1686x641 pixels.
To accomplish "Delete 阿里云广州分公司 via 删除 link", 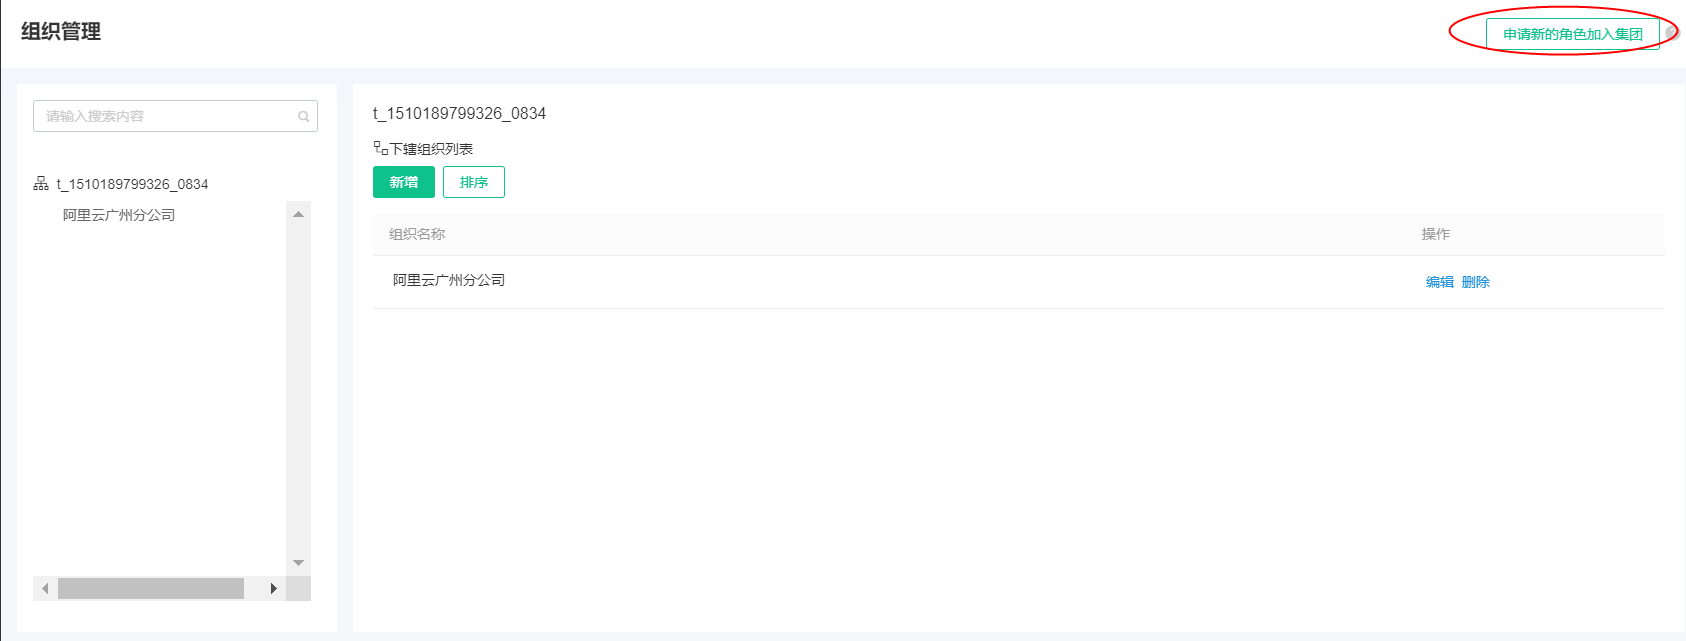I will coord(1475,282).
